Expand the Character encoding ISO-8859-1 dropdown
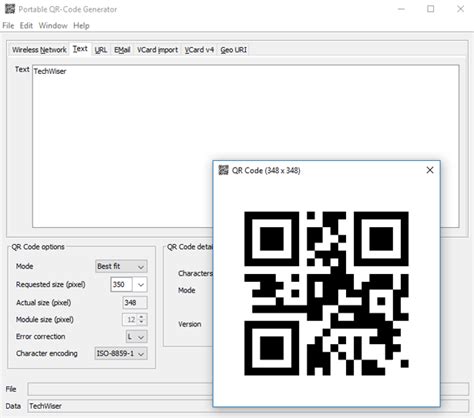The image size is (474, 418). (121, 354)
